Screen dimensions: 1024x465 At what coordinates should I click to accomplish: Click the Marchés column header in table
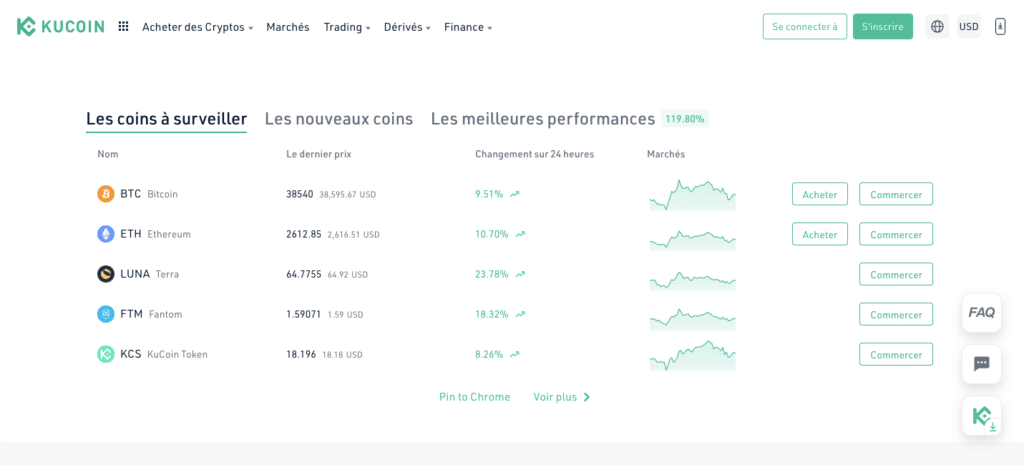(665, 154)
